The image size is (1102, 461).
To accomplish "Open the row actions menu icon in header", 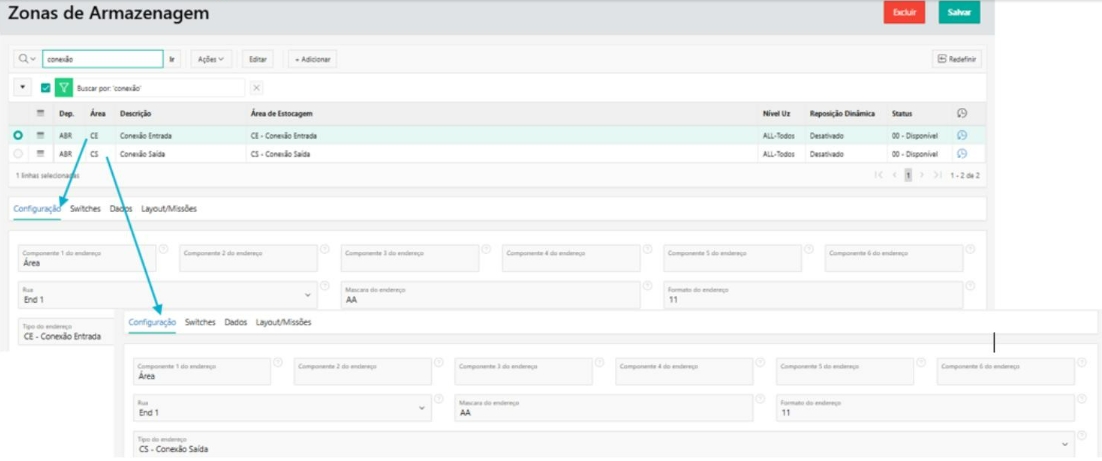I will click(41, 113).
